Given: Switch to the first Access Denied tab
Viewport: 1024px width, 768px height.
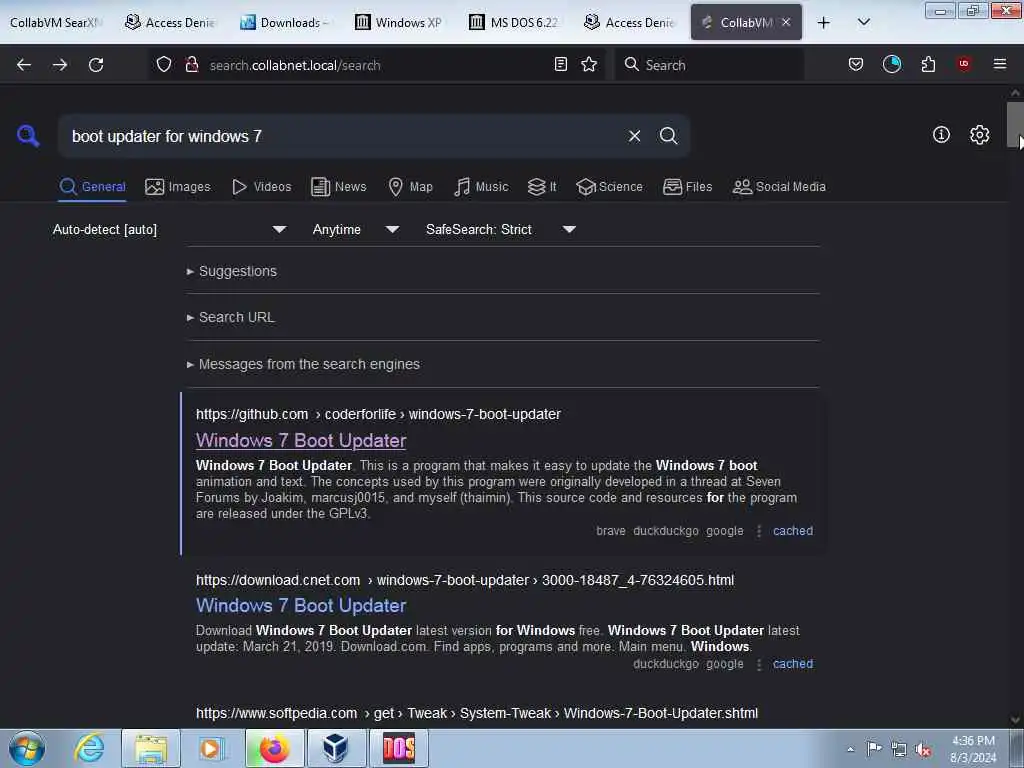Looking at the screenshot, I should click(170, 22).
